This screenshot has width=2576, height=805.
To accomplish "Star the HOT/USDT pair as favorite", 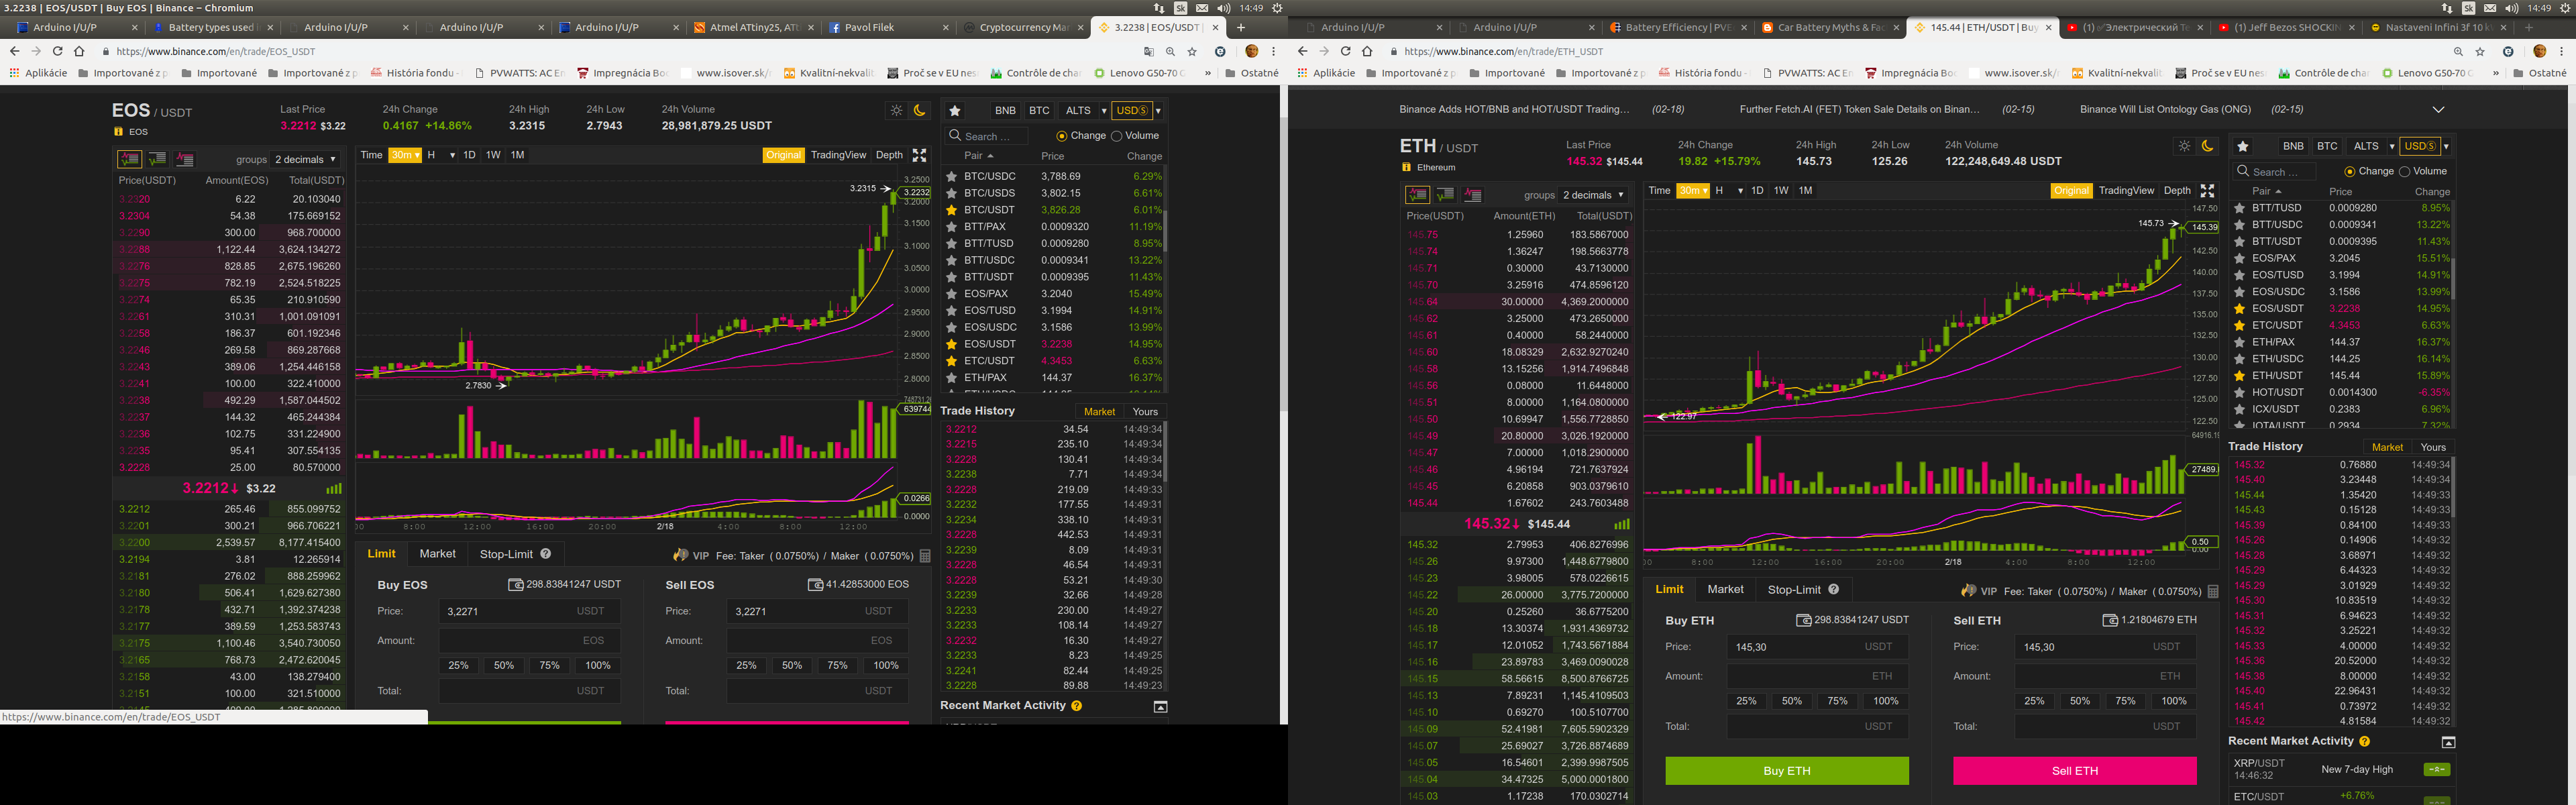I will [x=2240, y=392].
